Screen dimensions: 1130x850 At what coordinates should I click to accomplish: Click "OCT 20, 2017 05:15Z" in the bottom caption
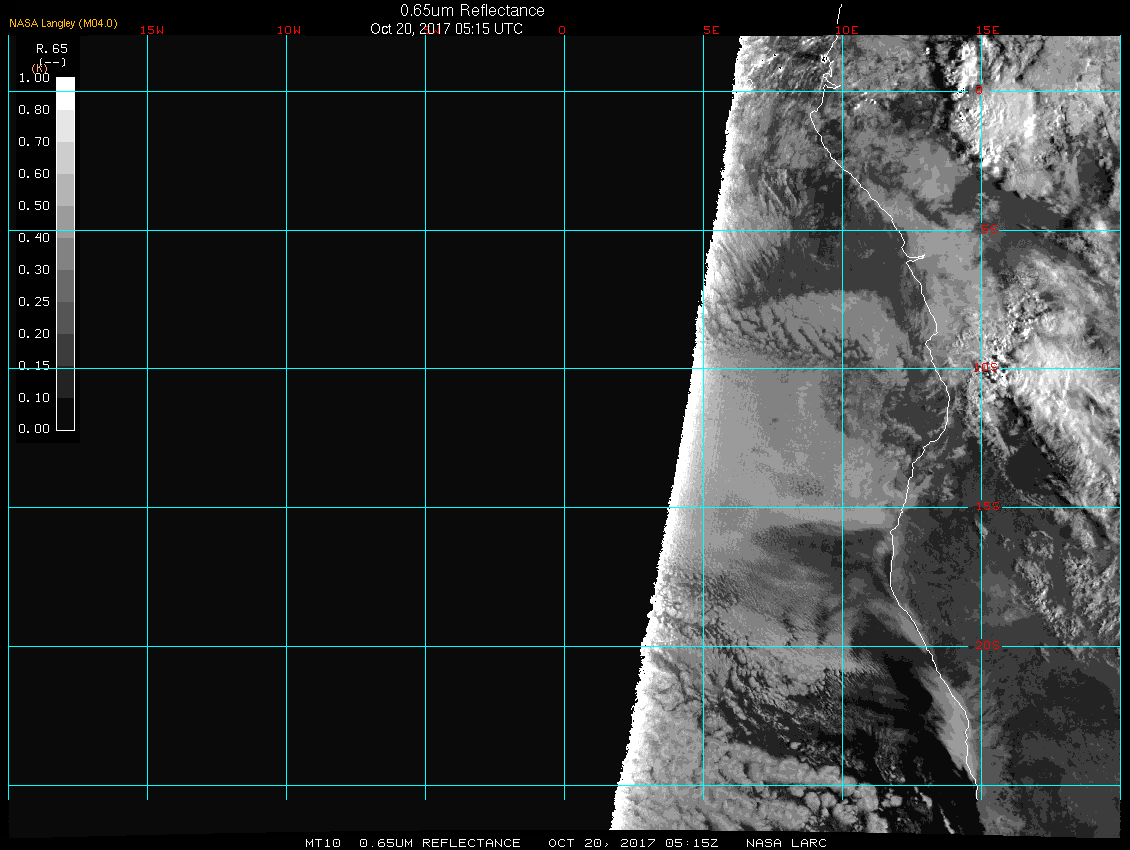(x=633, y=843)
